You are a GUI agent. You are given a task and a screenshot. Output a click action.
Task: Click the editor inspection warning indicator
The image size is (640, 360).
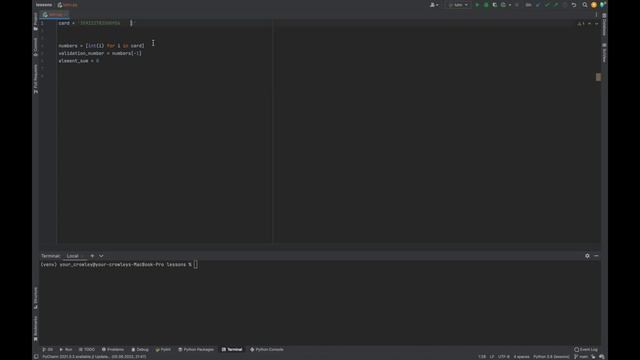[581, 24]
